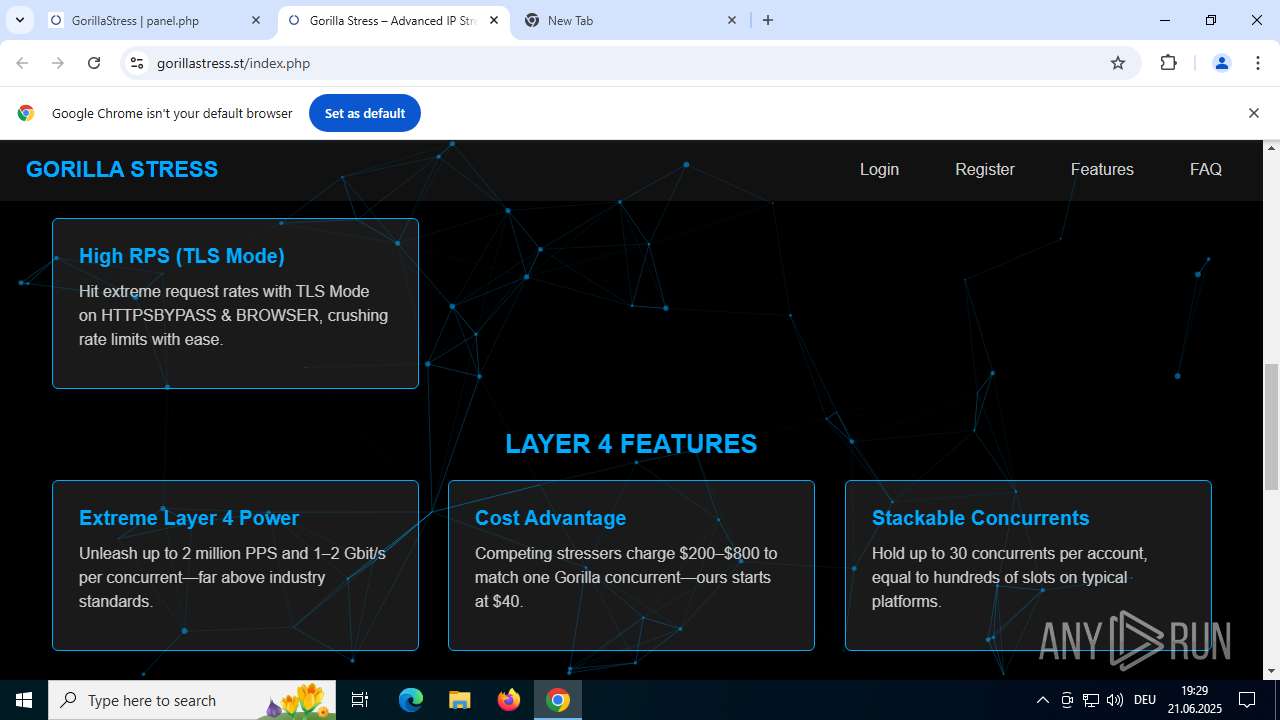Click text about 30 concurrents per account
The width and height of the screenshot is (1280, 720).
click(1009, 577)
